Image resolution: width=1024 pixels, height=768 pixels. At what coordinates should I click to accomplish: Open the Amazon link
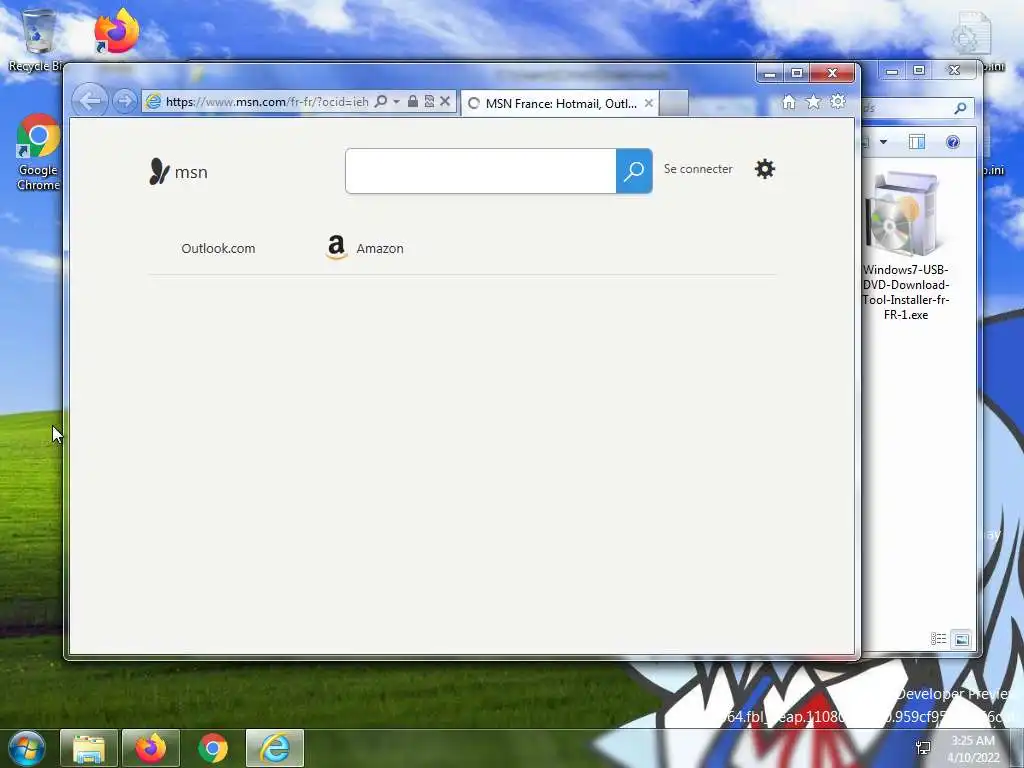pyautogui.click(x=380, y=248)
